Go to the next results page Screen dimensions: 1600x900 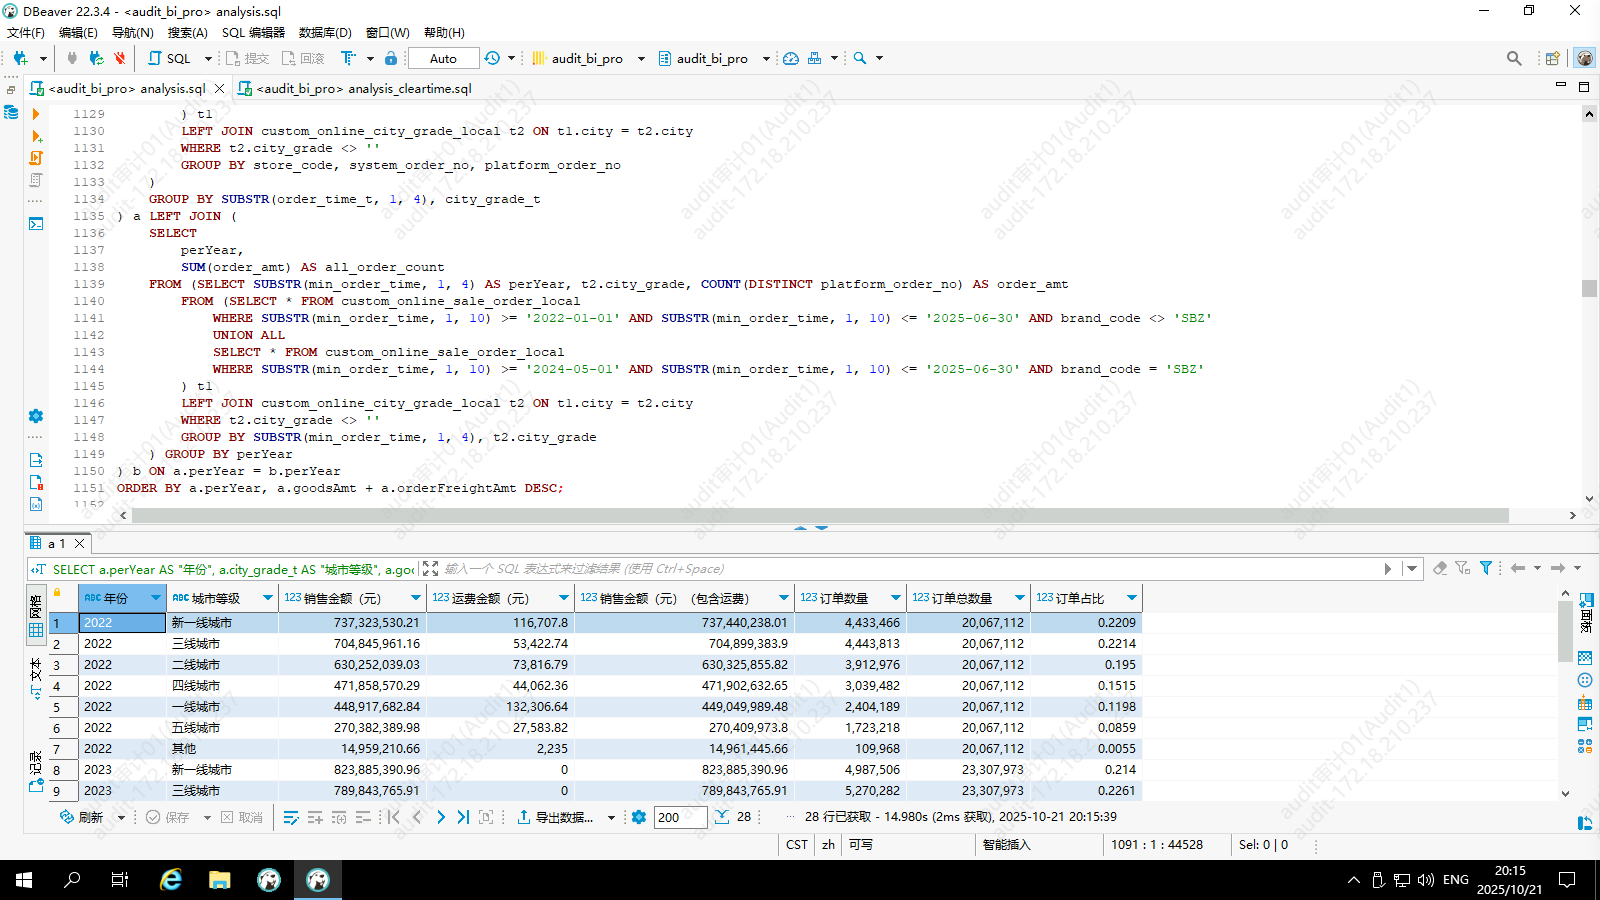440,817
